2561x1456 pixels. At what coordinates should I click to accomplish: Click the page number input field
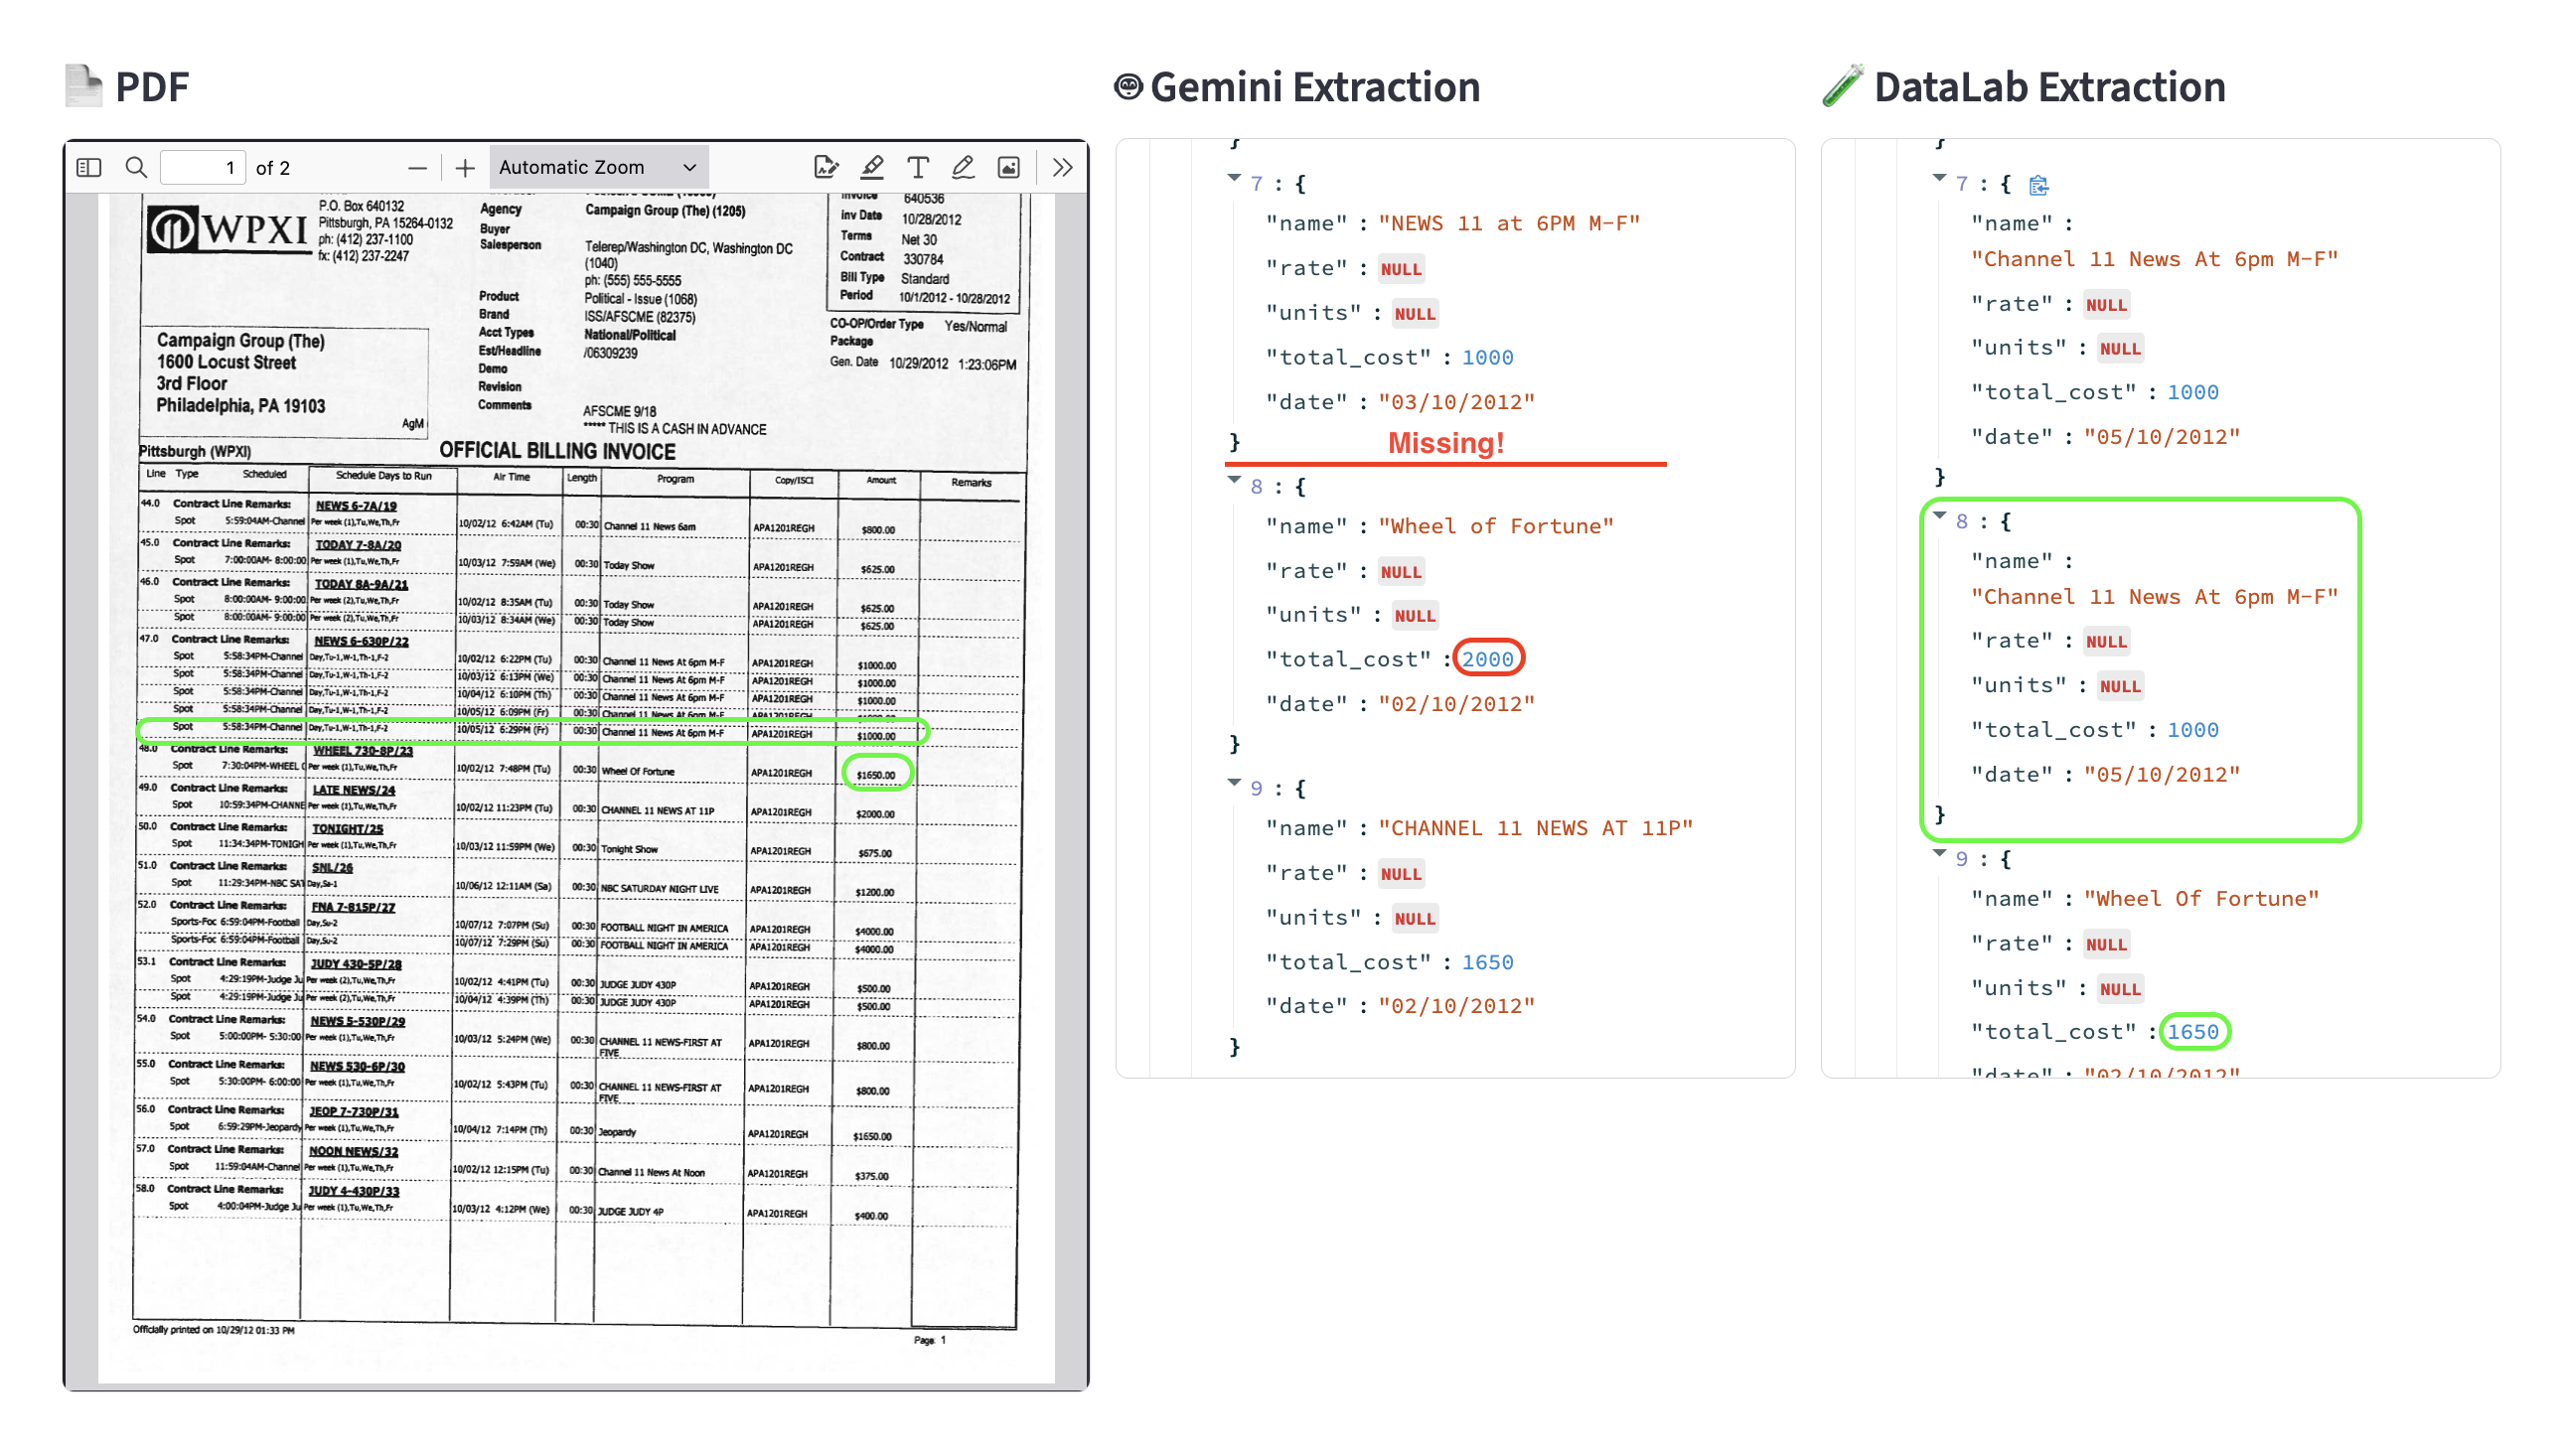[204, 167]
